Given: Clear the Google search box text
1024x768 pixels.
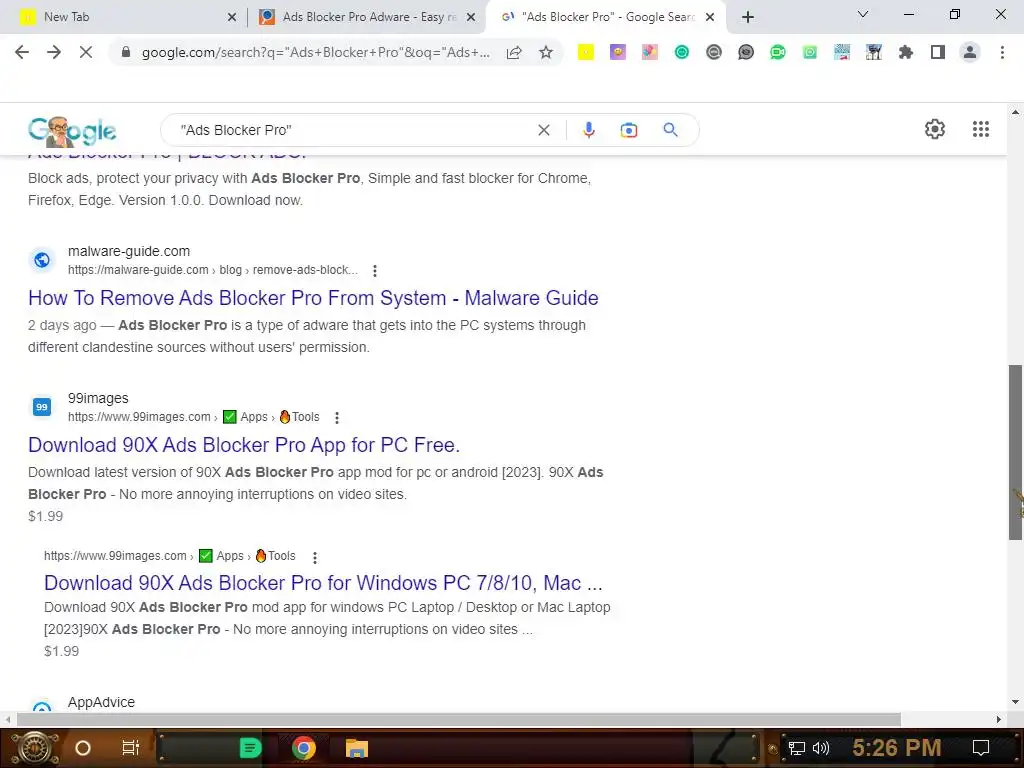Looking at the screenshot, I should (543, 130).
